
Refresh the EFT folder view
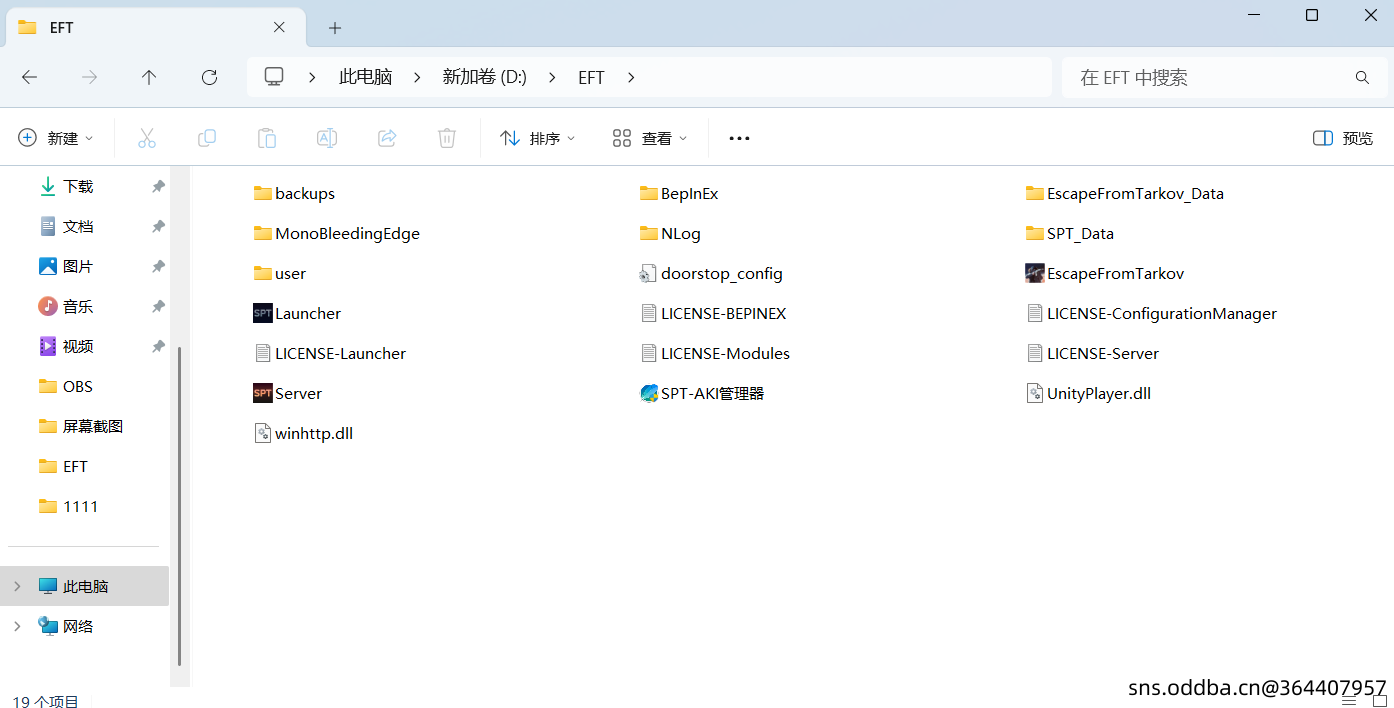(209, 77)
